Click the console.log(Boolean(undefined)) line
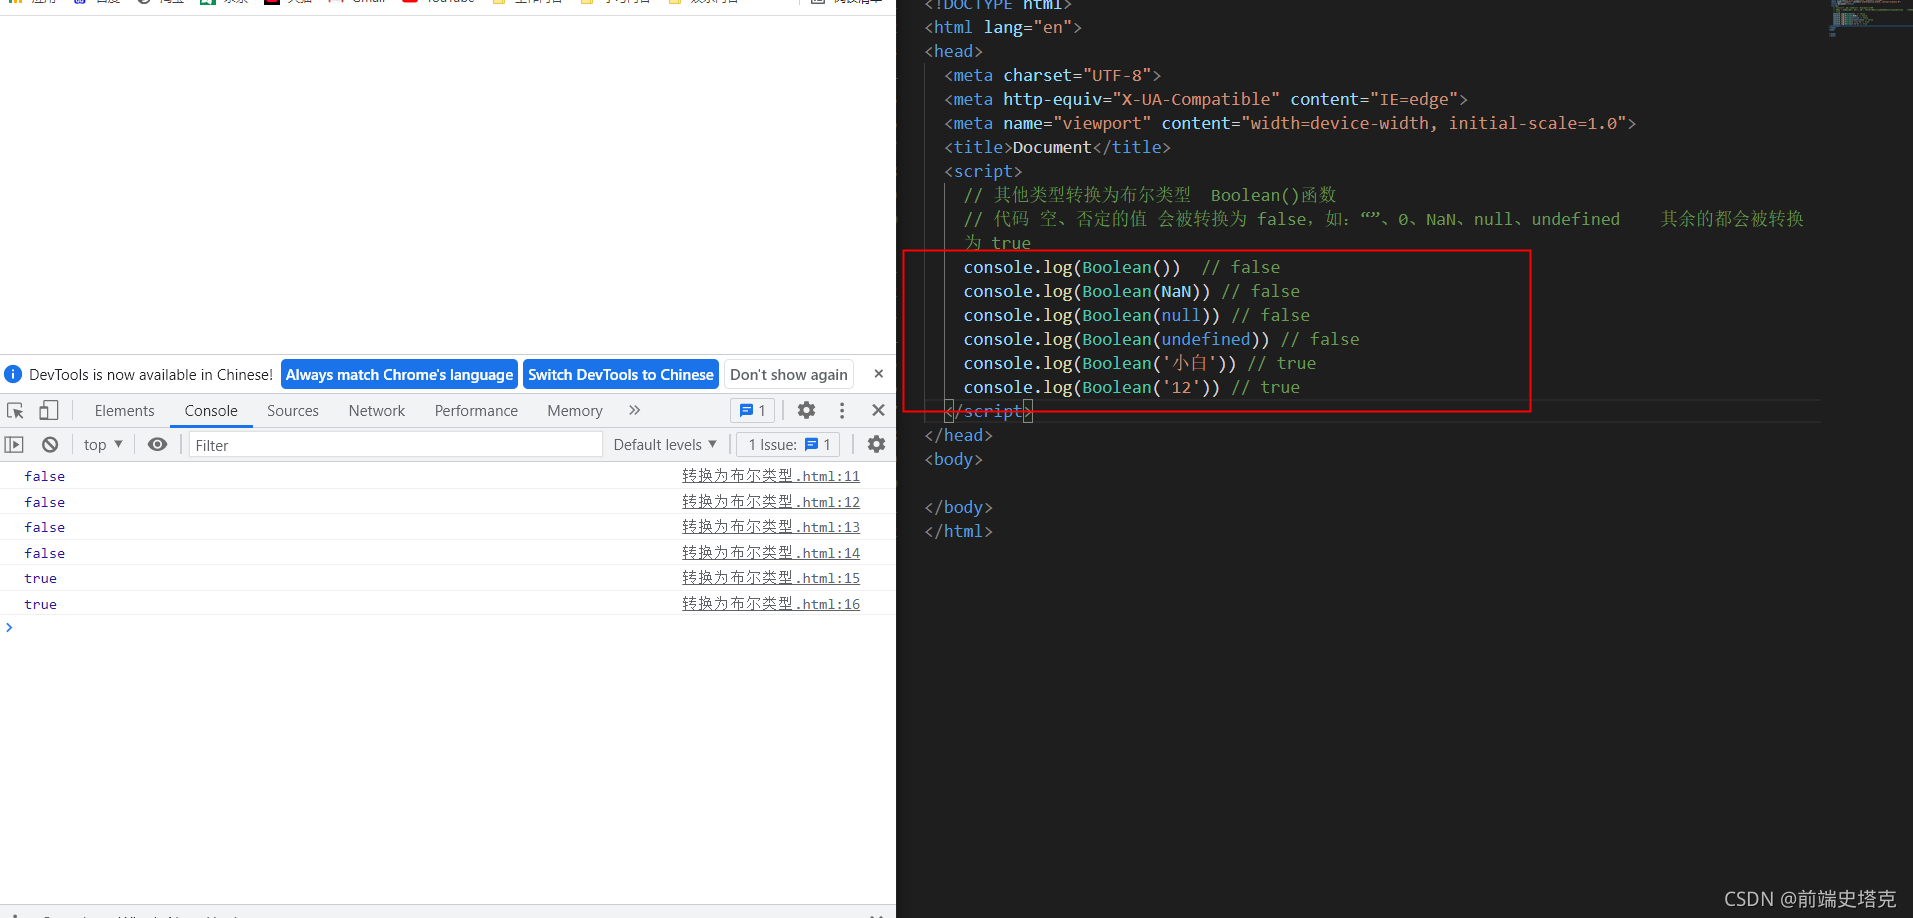The height and width of the screenshot is (918, 1913). (1161, 339)
